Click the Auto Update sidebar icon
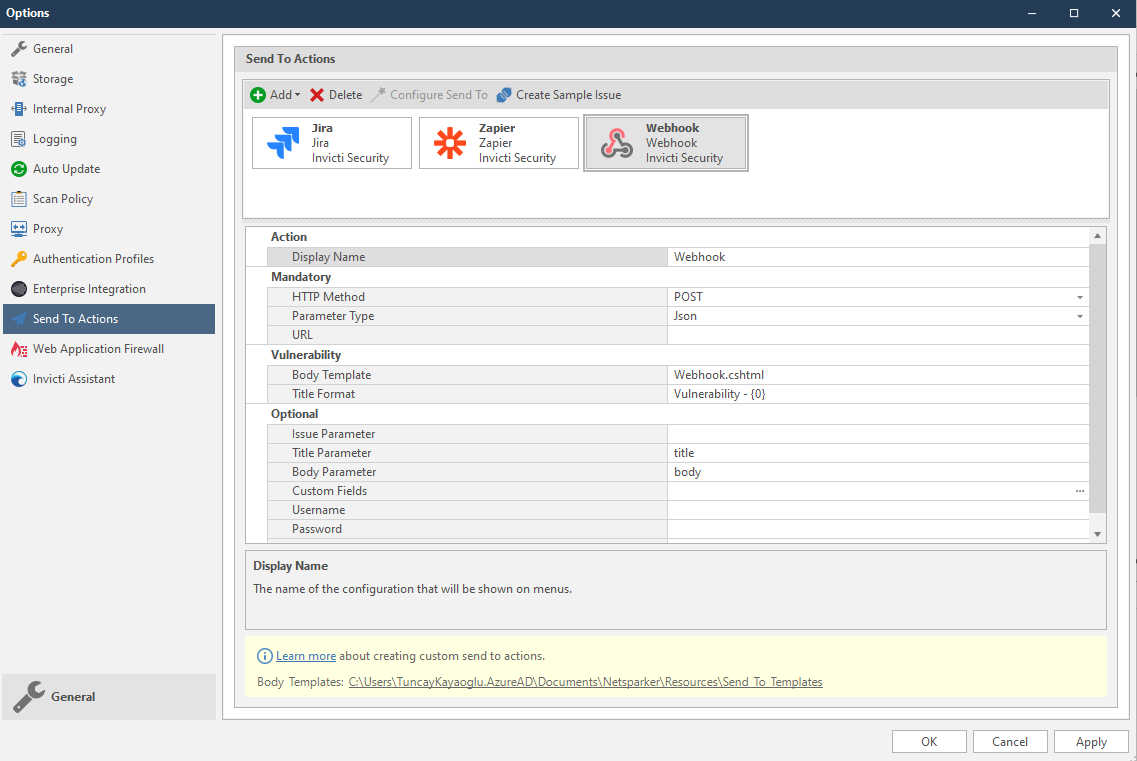Screen dimensions: 1137x761 (x=17, y=168)
